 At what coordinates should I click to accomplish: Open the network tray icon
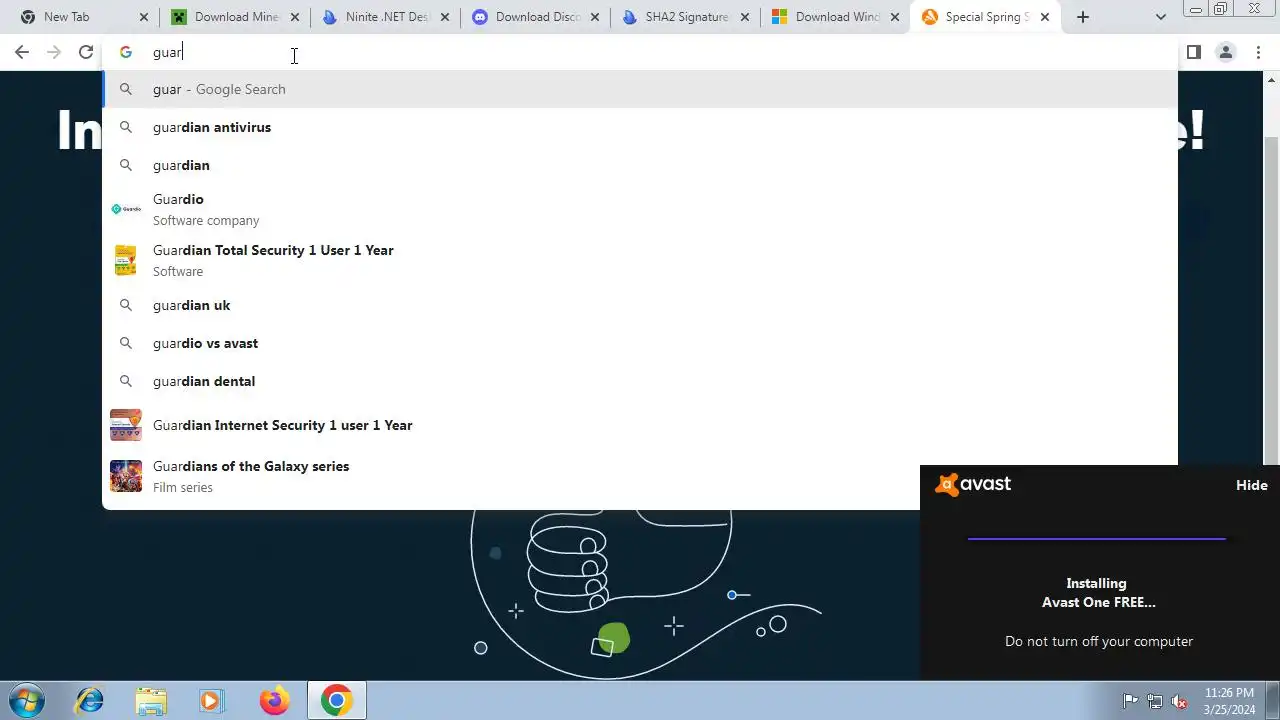(x=1155, y=701)
